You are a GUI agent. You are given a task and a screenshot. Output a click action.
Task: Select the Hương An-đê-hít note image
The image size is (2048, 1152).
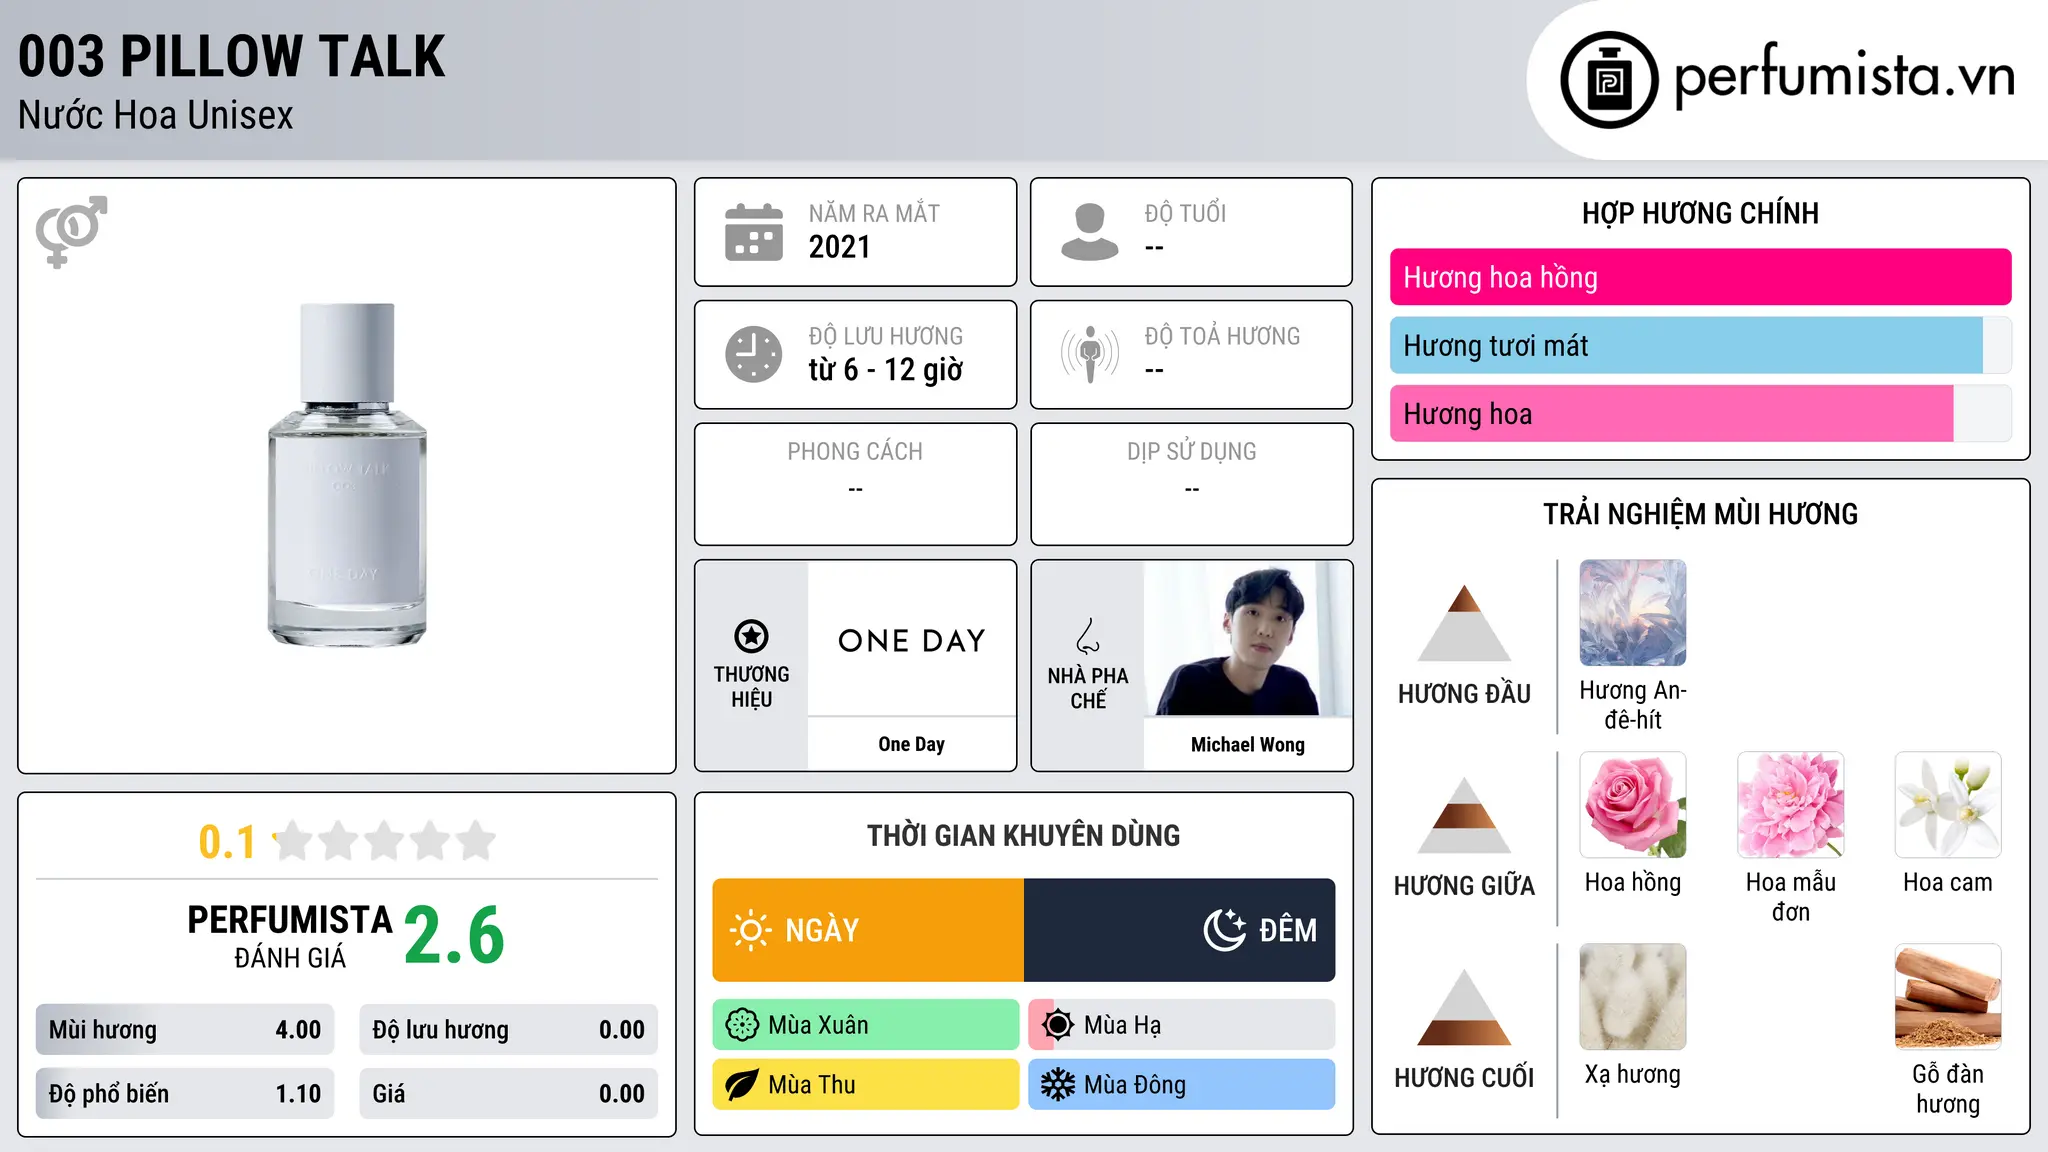coord(1633,613)
